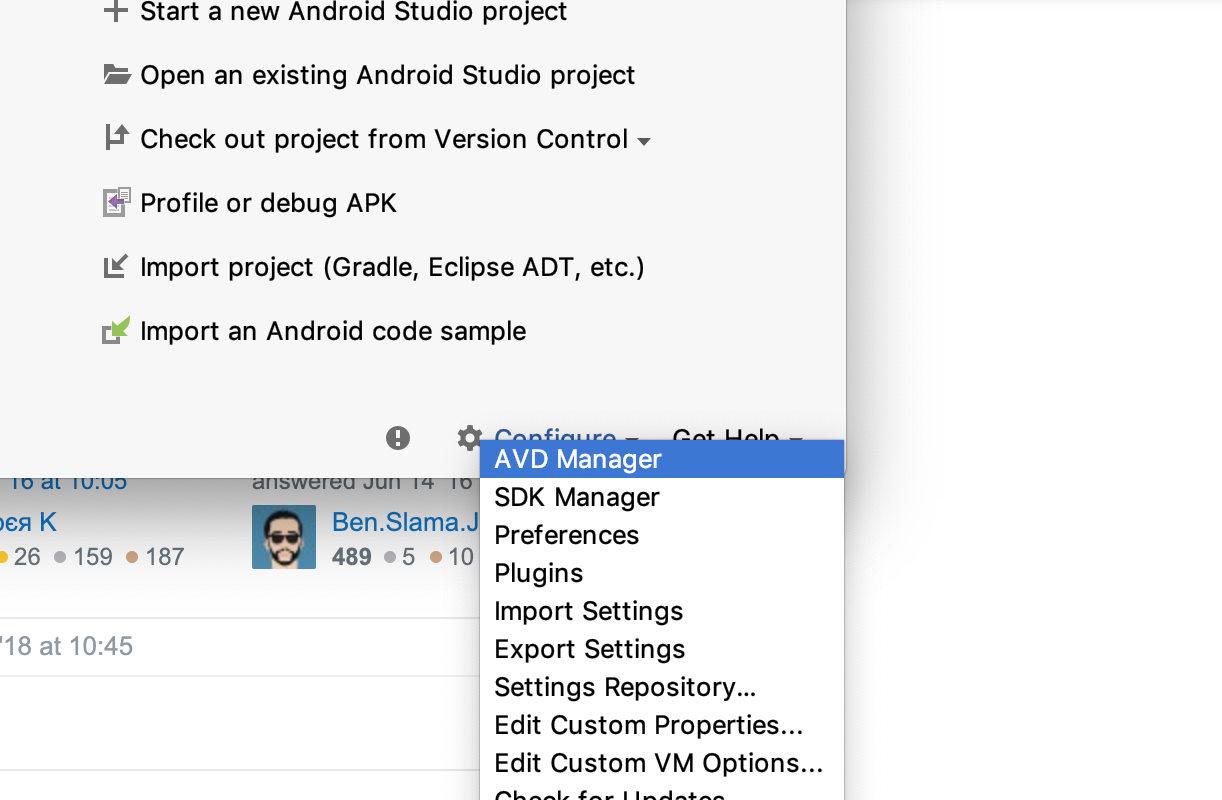Click the Profile or debug APK icon
Image resolution: width=1222 pixels, height=800 pixels.
(117, 202)
